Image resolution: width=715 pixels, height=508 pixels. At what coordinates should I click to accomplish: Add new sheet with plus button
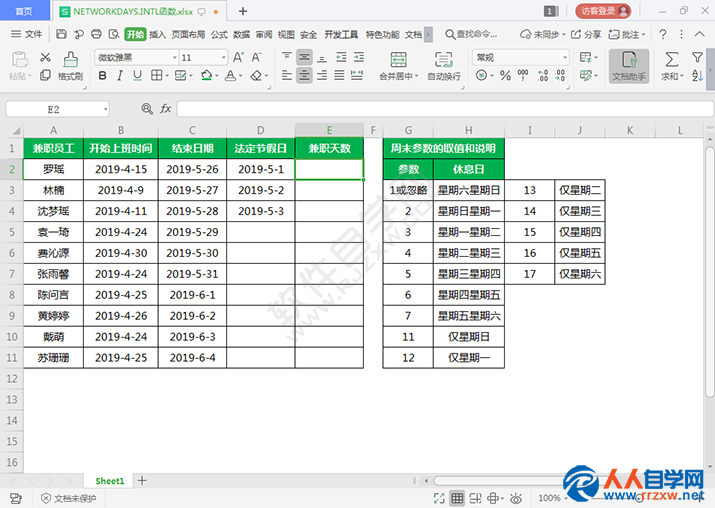click(142, 480)
